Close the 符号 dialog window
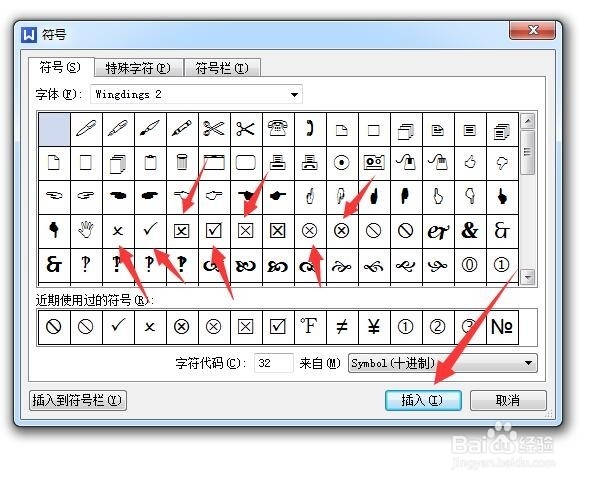The width and height of the screenshot is (589, 484). pos(532,30)
